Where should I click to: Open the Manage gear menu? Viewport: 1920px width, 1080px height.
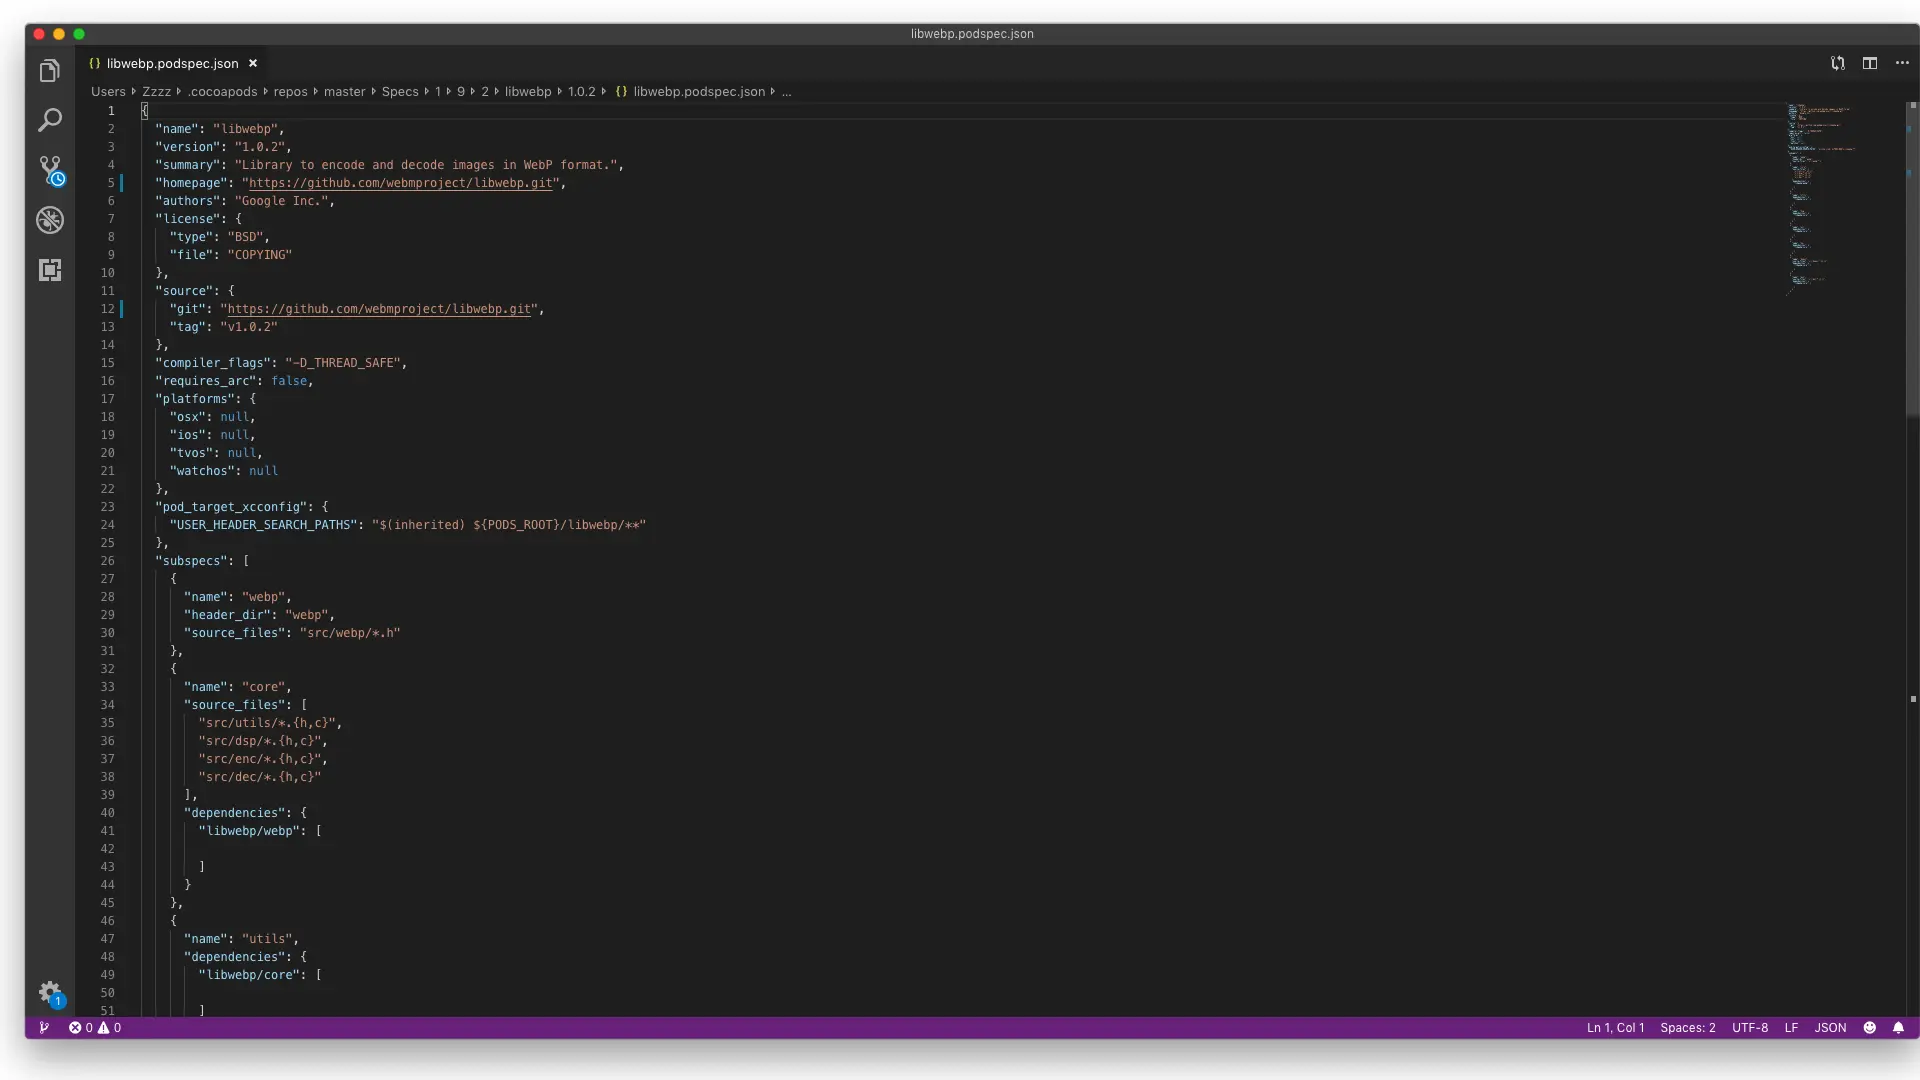(x=50, y=992)
